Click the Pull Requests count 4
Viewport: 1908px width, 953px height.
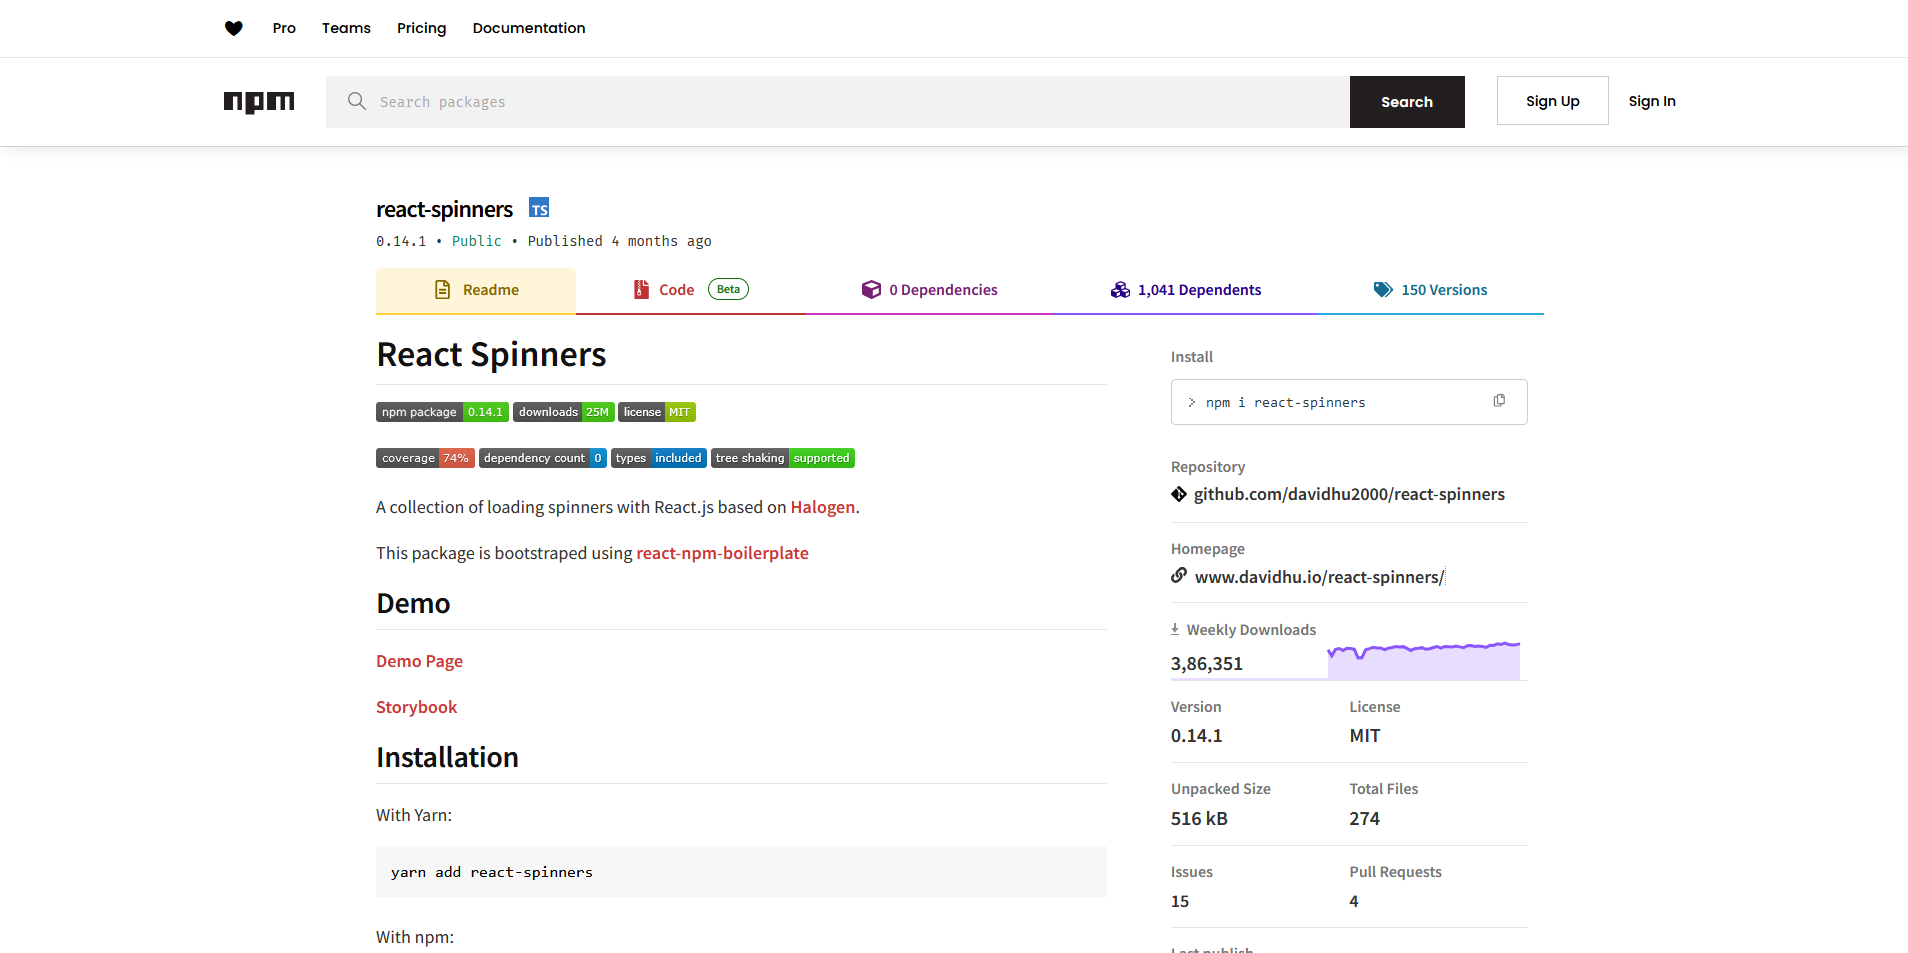(x=1354, y=901)
